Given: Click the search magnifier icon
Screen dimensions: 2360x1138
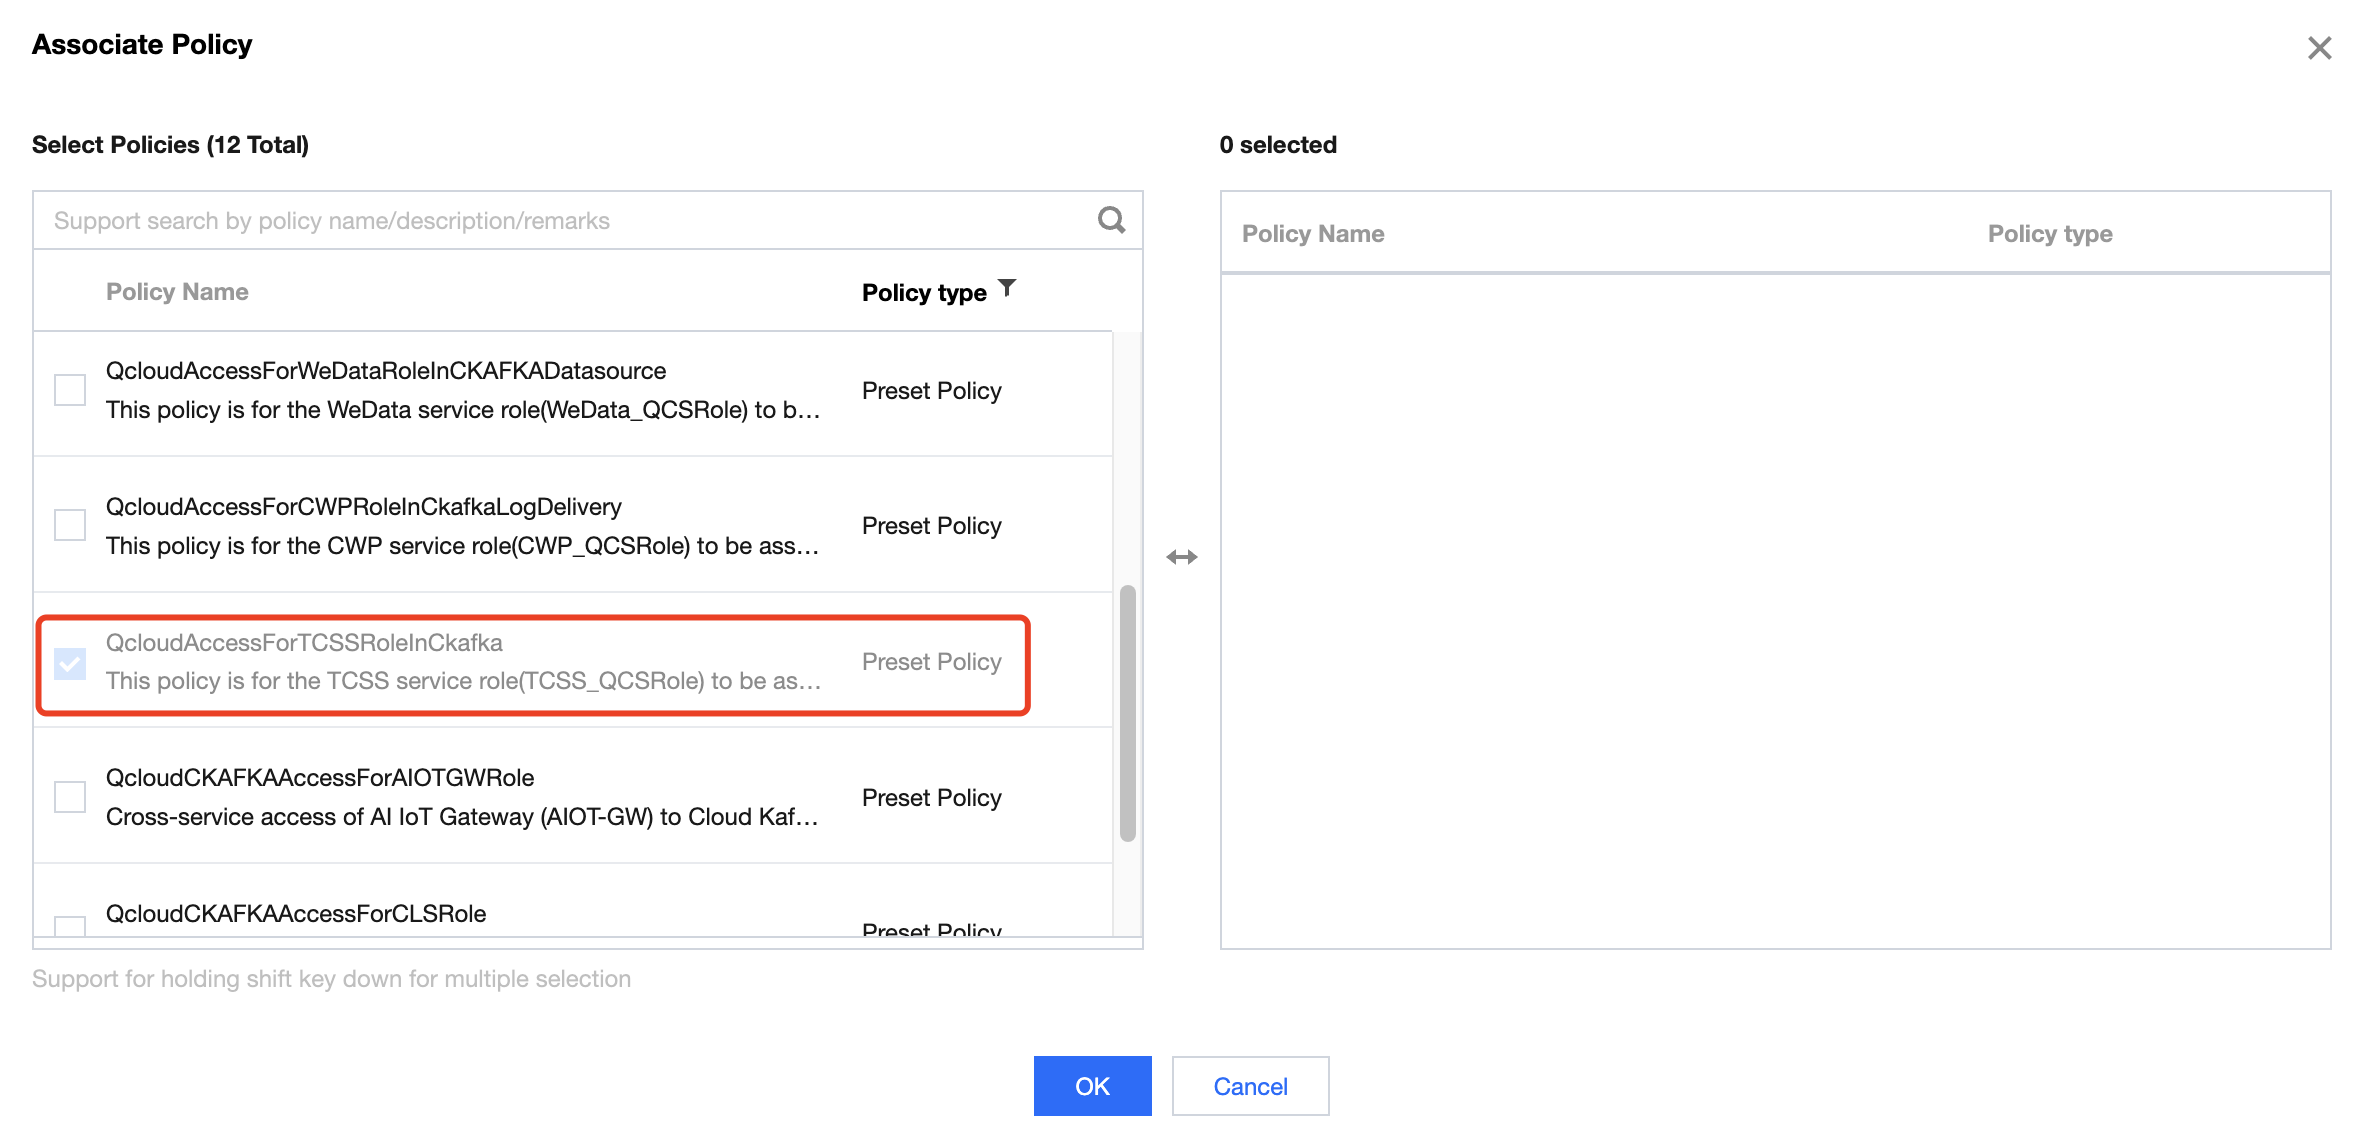Looking at the screenshot, I should pyautogui.click(x=1111, y=220).
